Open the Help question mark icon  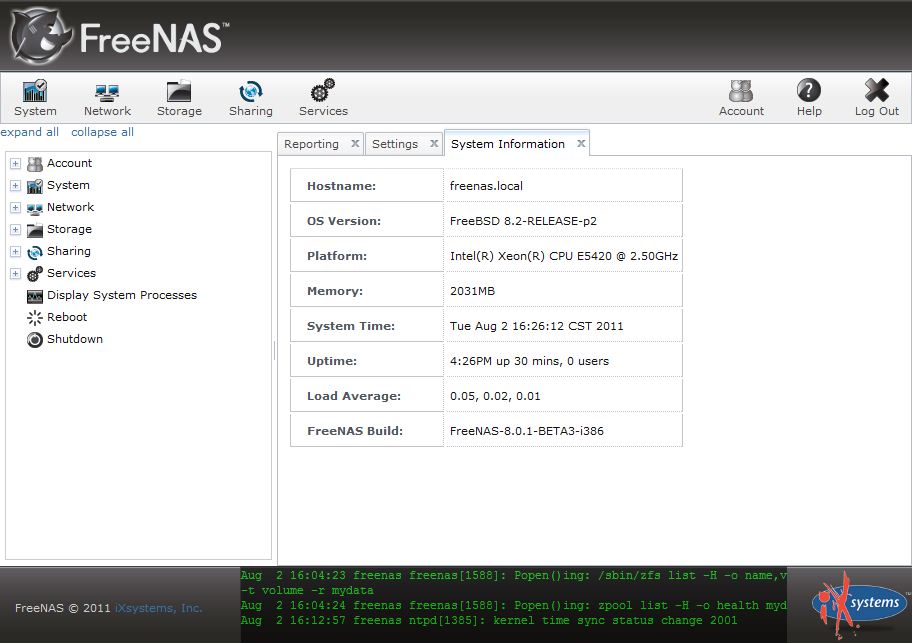click(x=809, y=98)
